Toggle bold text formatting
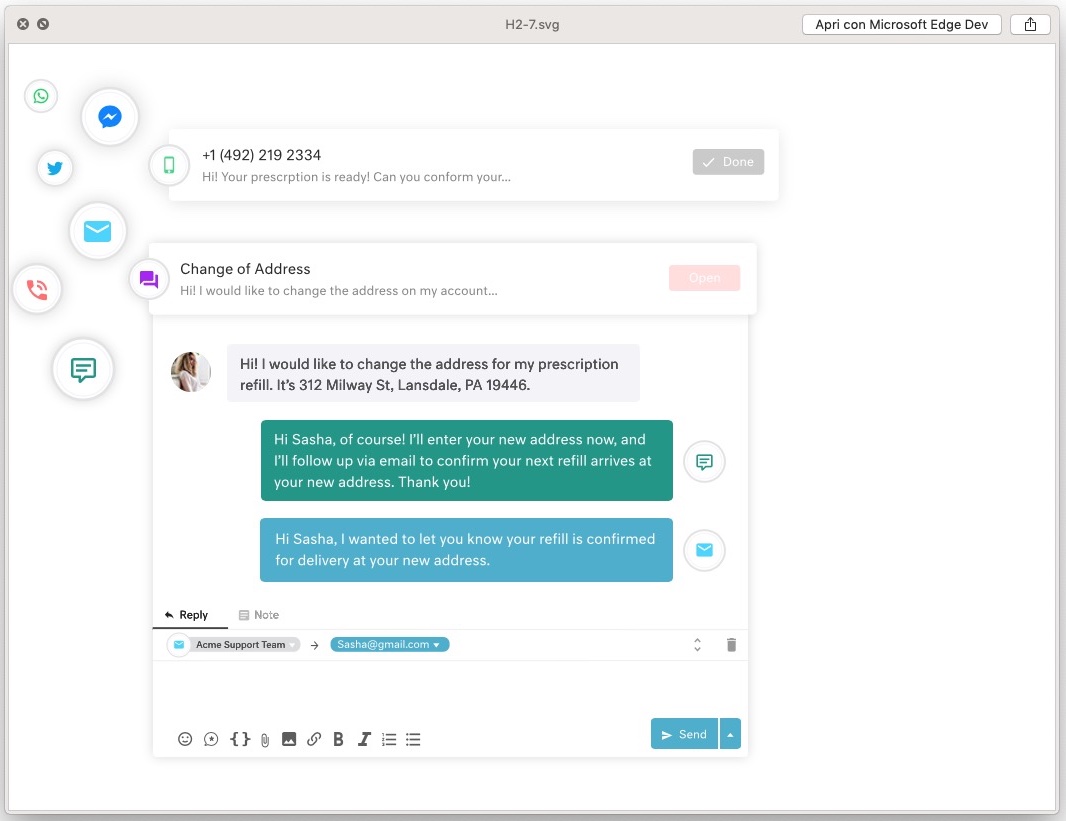This screenshot has width=1066, height=821. pos(339,739)
